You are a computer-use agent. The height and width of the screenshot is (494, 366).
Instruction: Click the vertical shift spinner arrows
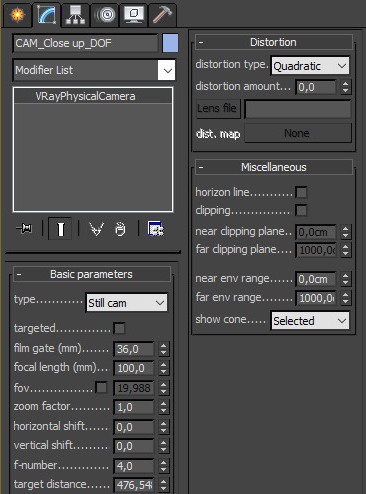tap(163, 446)
